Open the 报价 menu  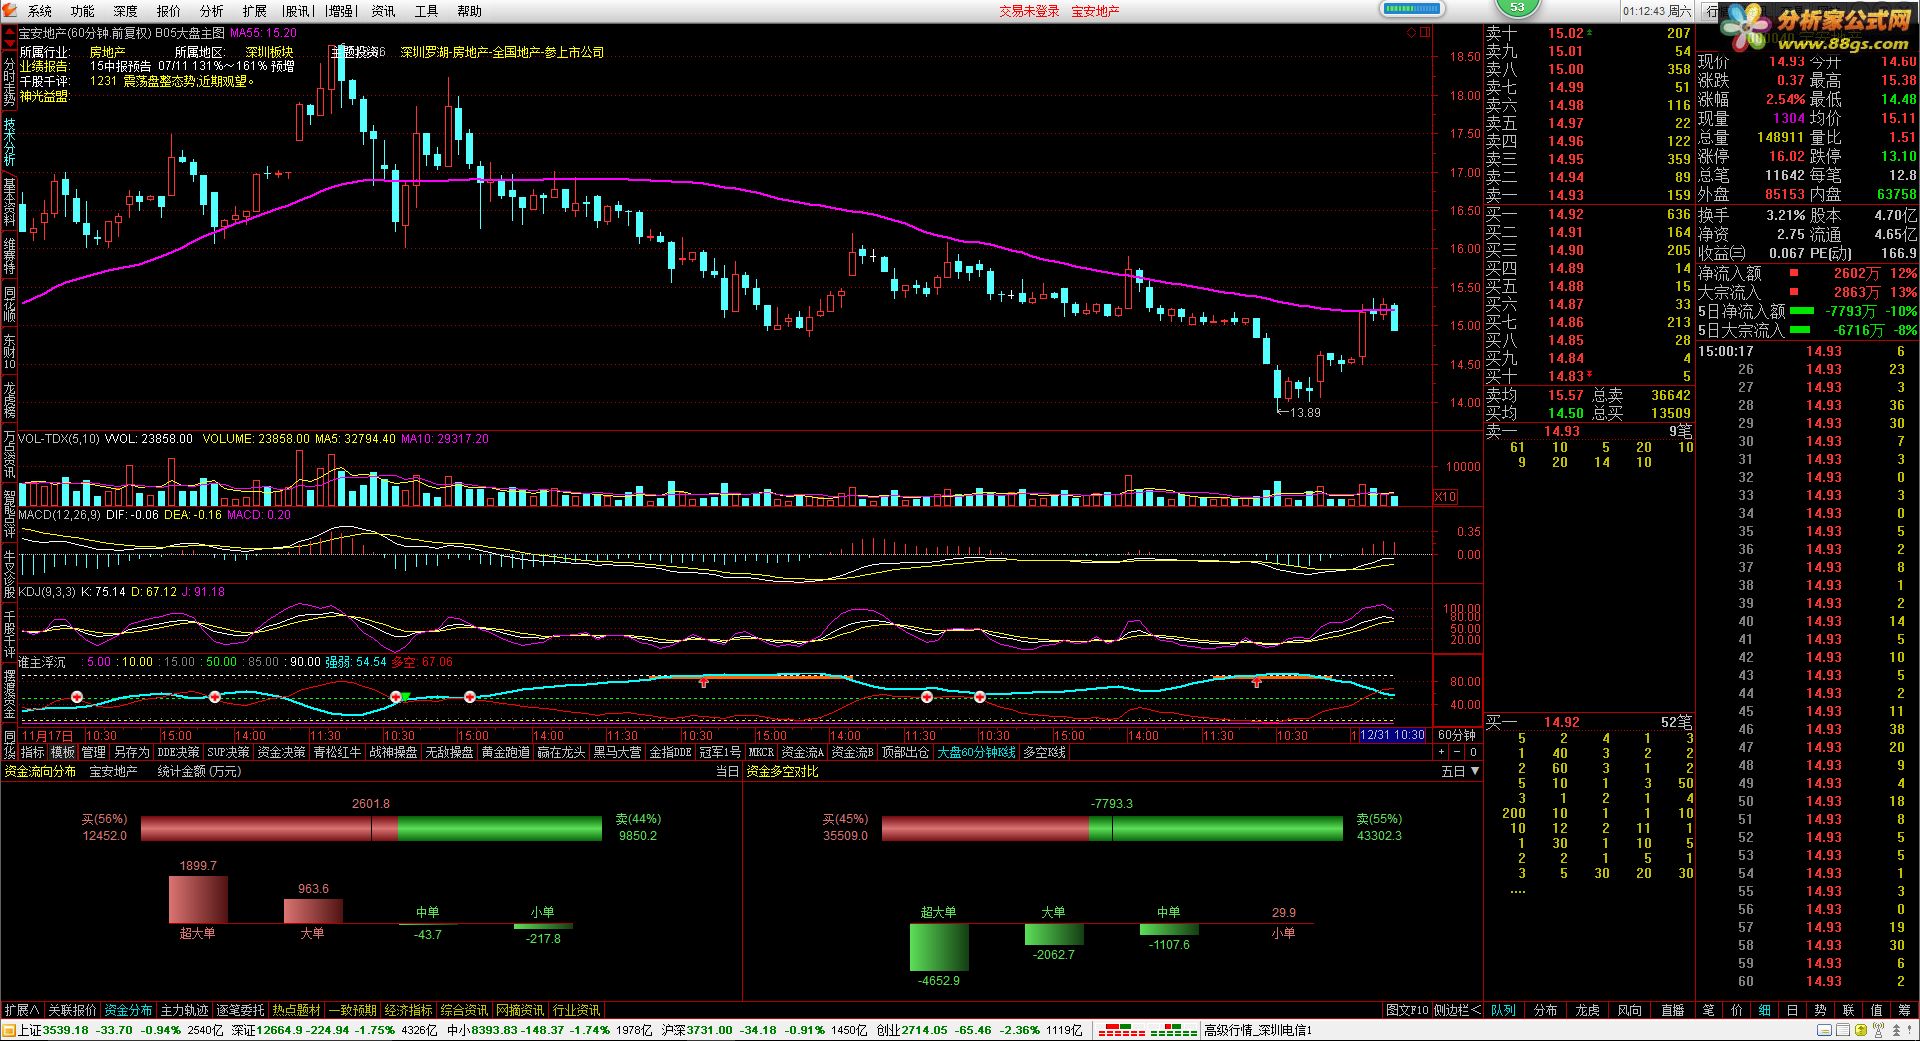pyautogui.click(x=169, y=11)
